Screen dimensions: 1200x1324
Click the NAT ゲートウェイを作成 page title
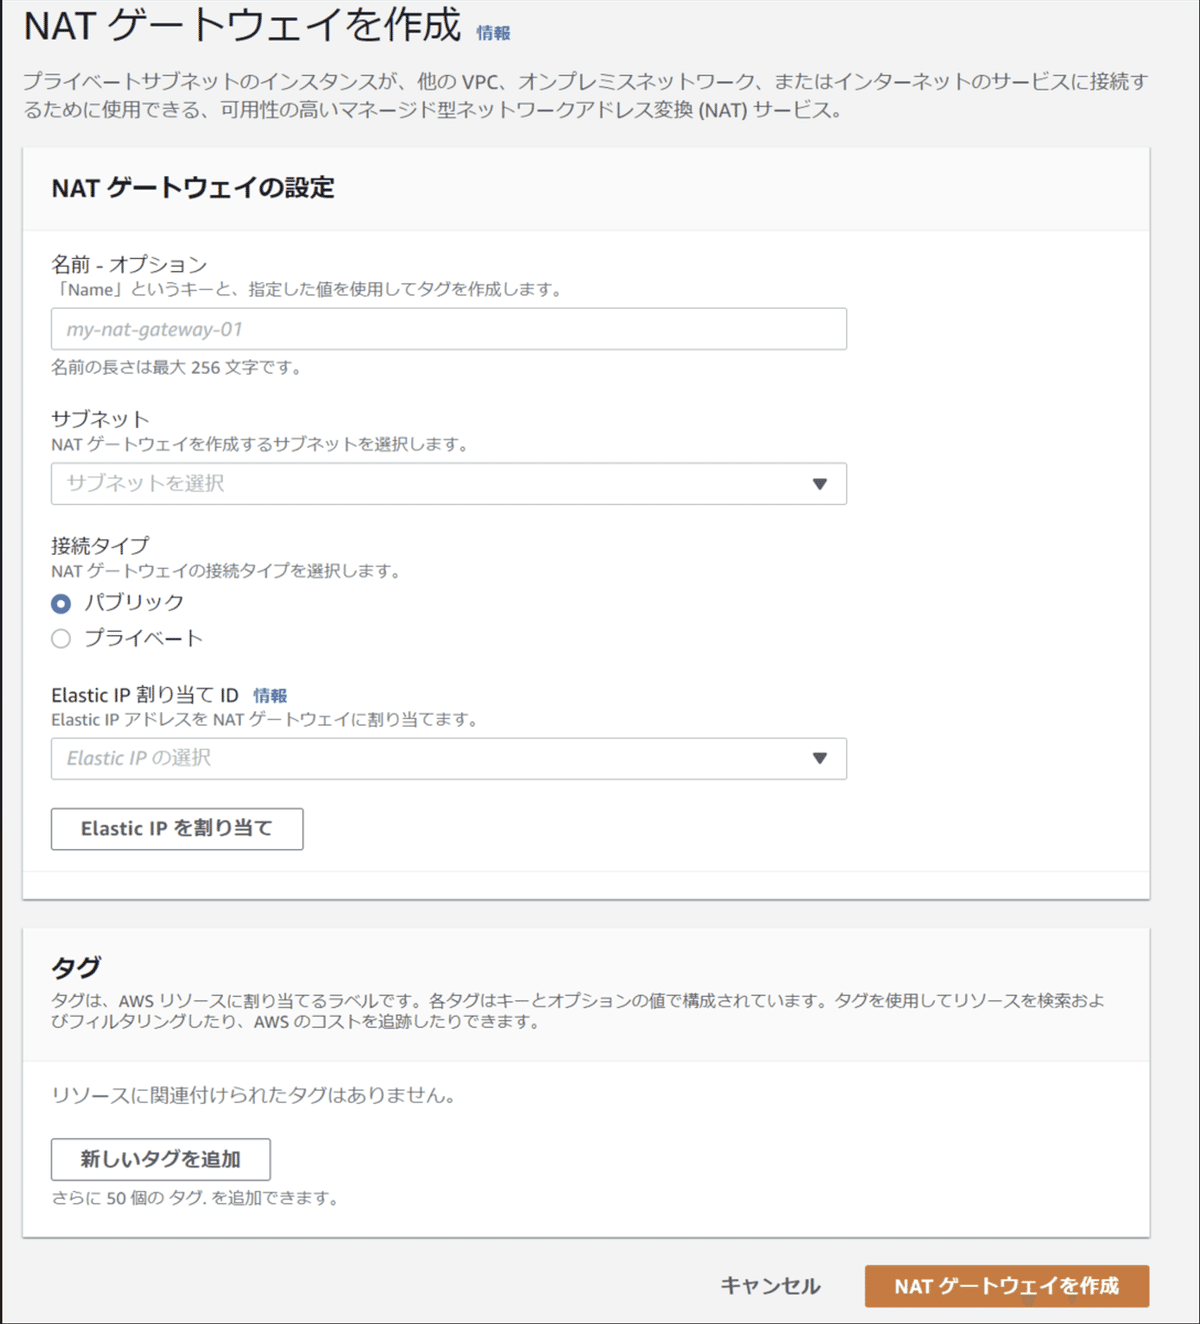pos(242,25)
